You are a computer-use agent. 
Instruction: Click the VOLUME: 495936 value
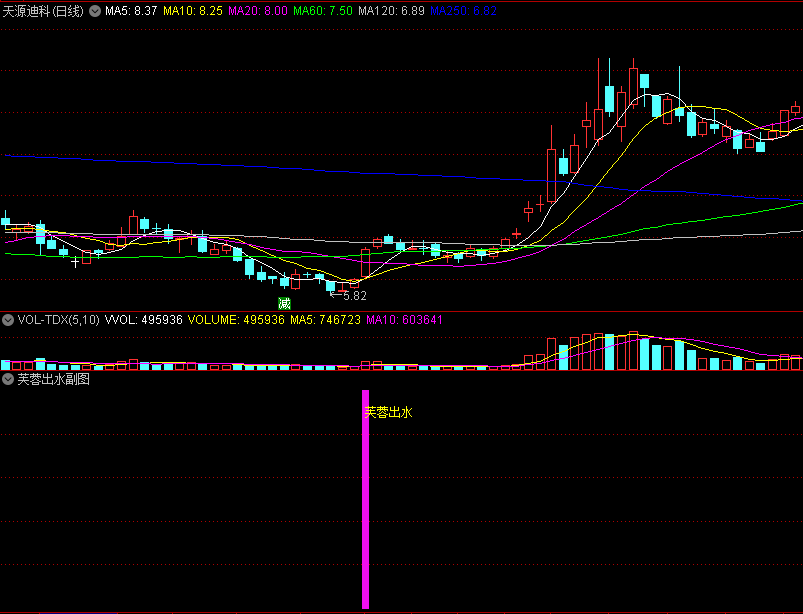coord(236,320)
